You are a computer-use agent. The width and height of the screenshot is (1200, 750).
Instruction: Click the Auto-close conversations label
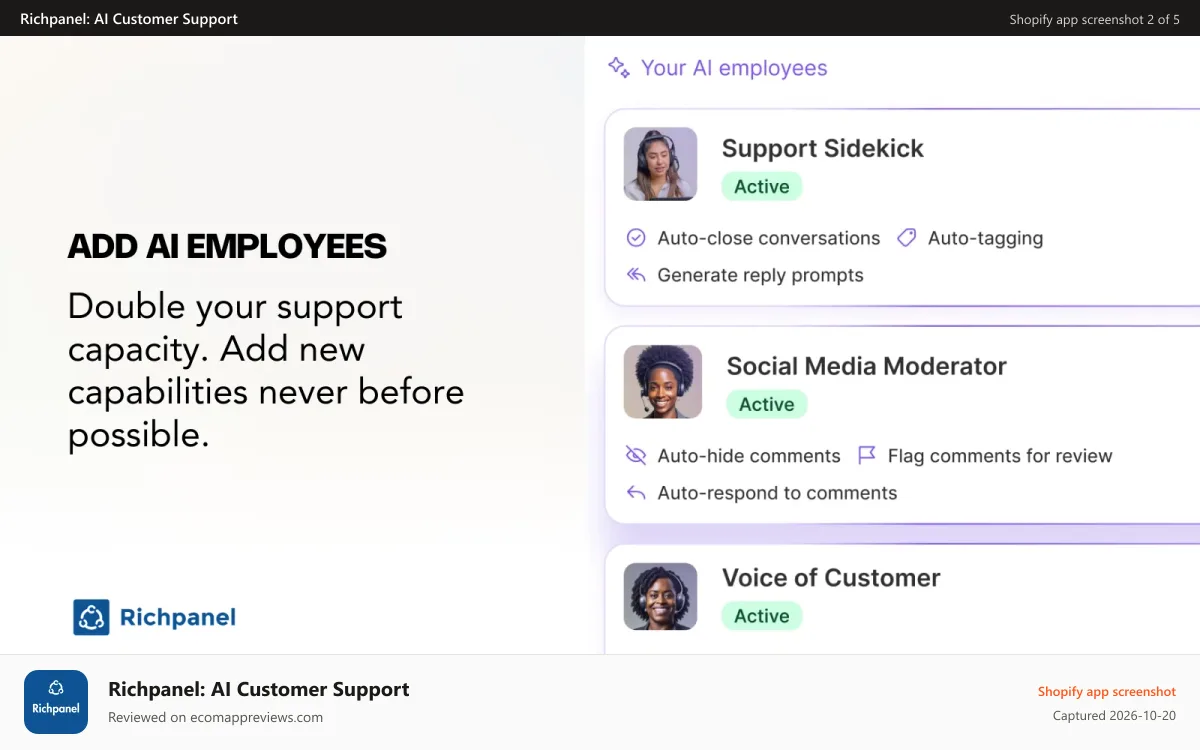pyautogui.click(x=769, y=238)
